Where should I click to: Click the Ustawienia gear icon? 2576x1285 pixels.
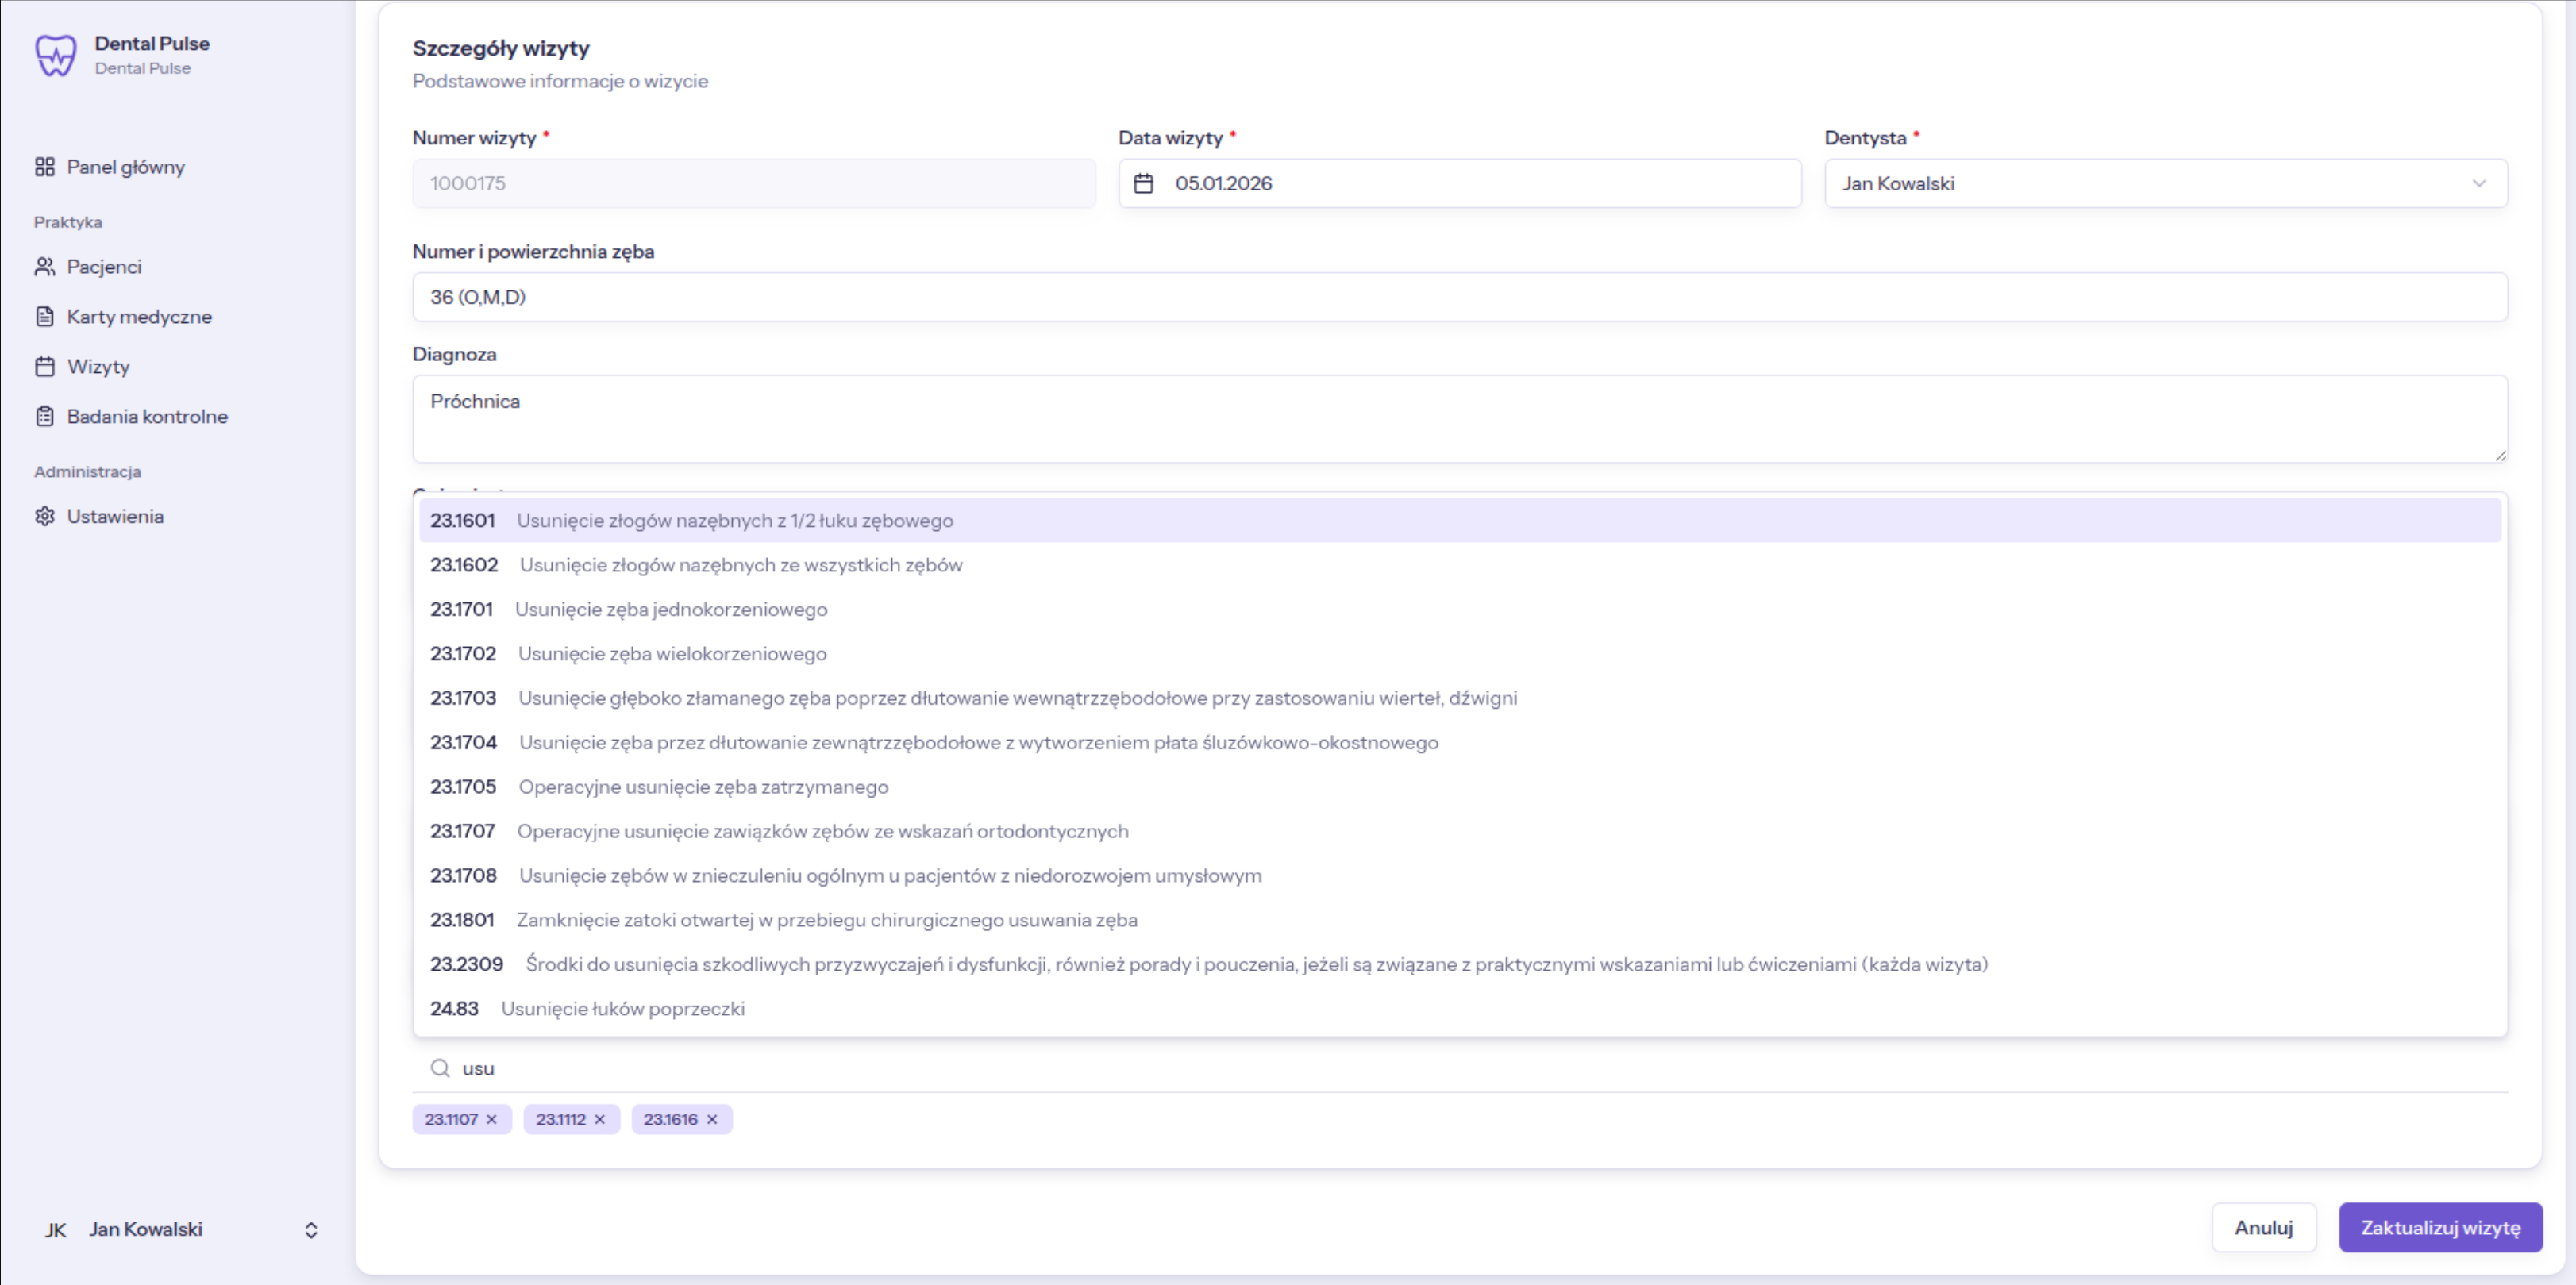tap(44, 517)
